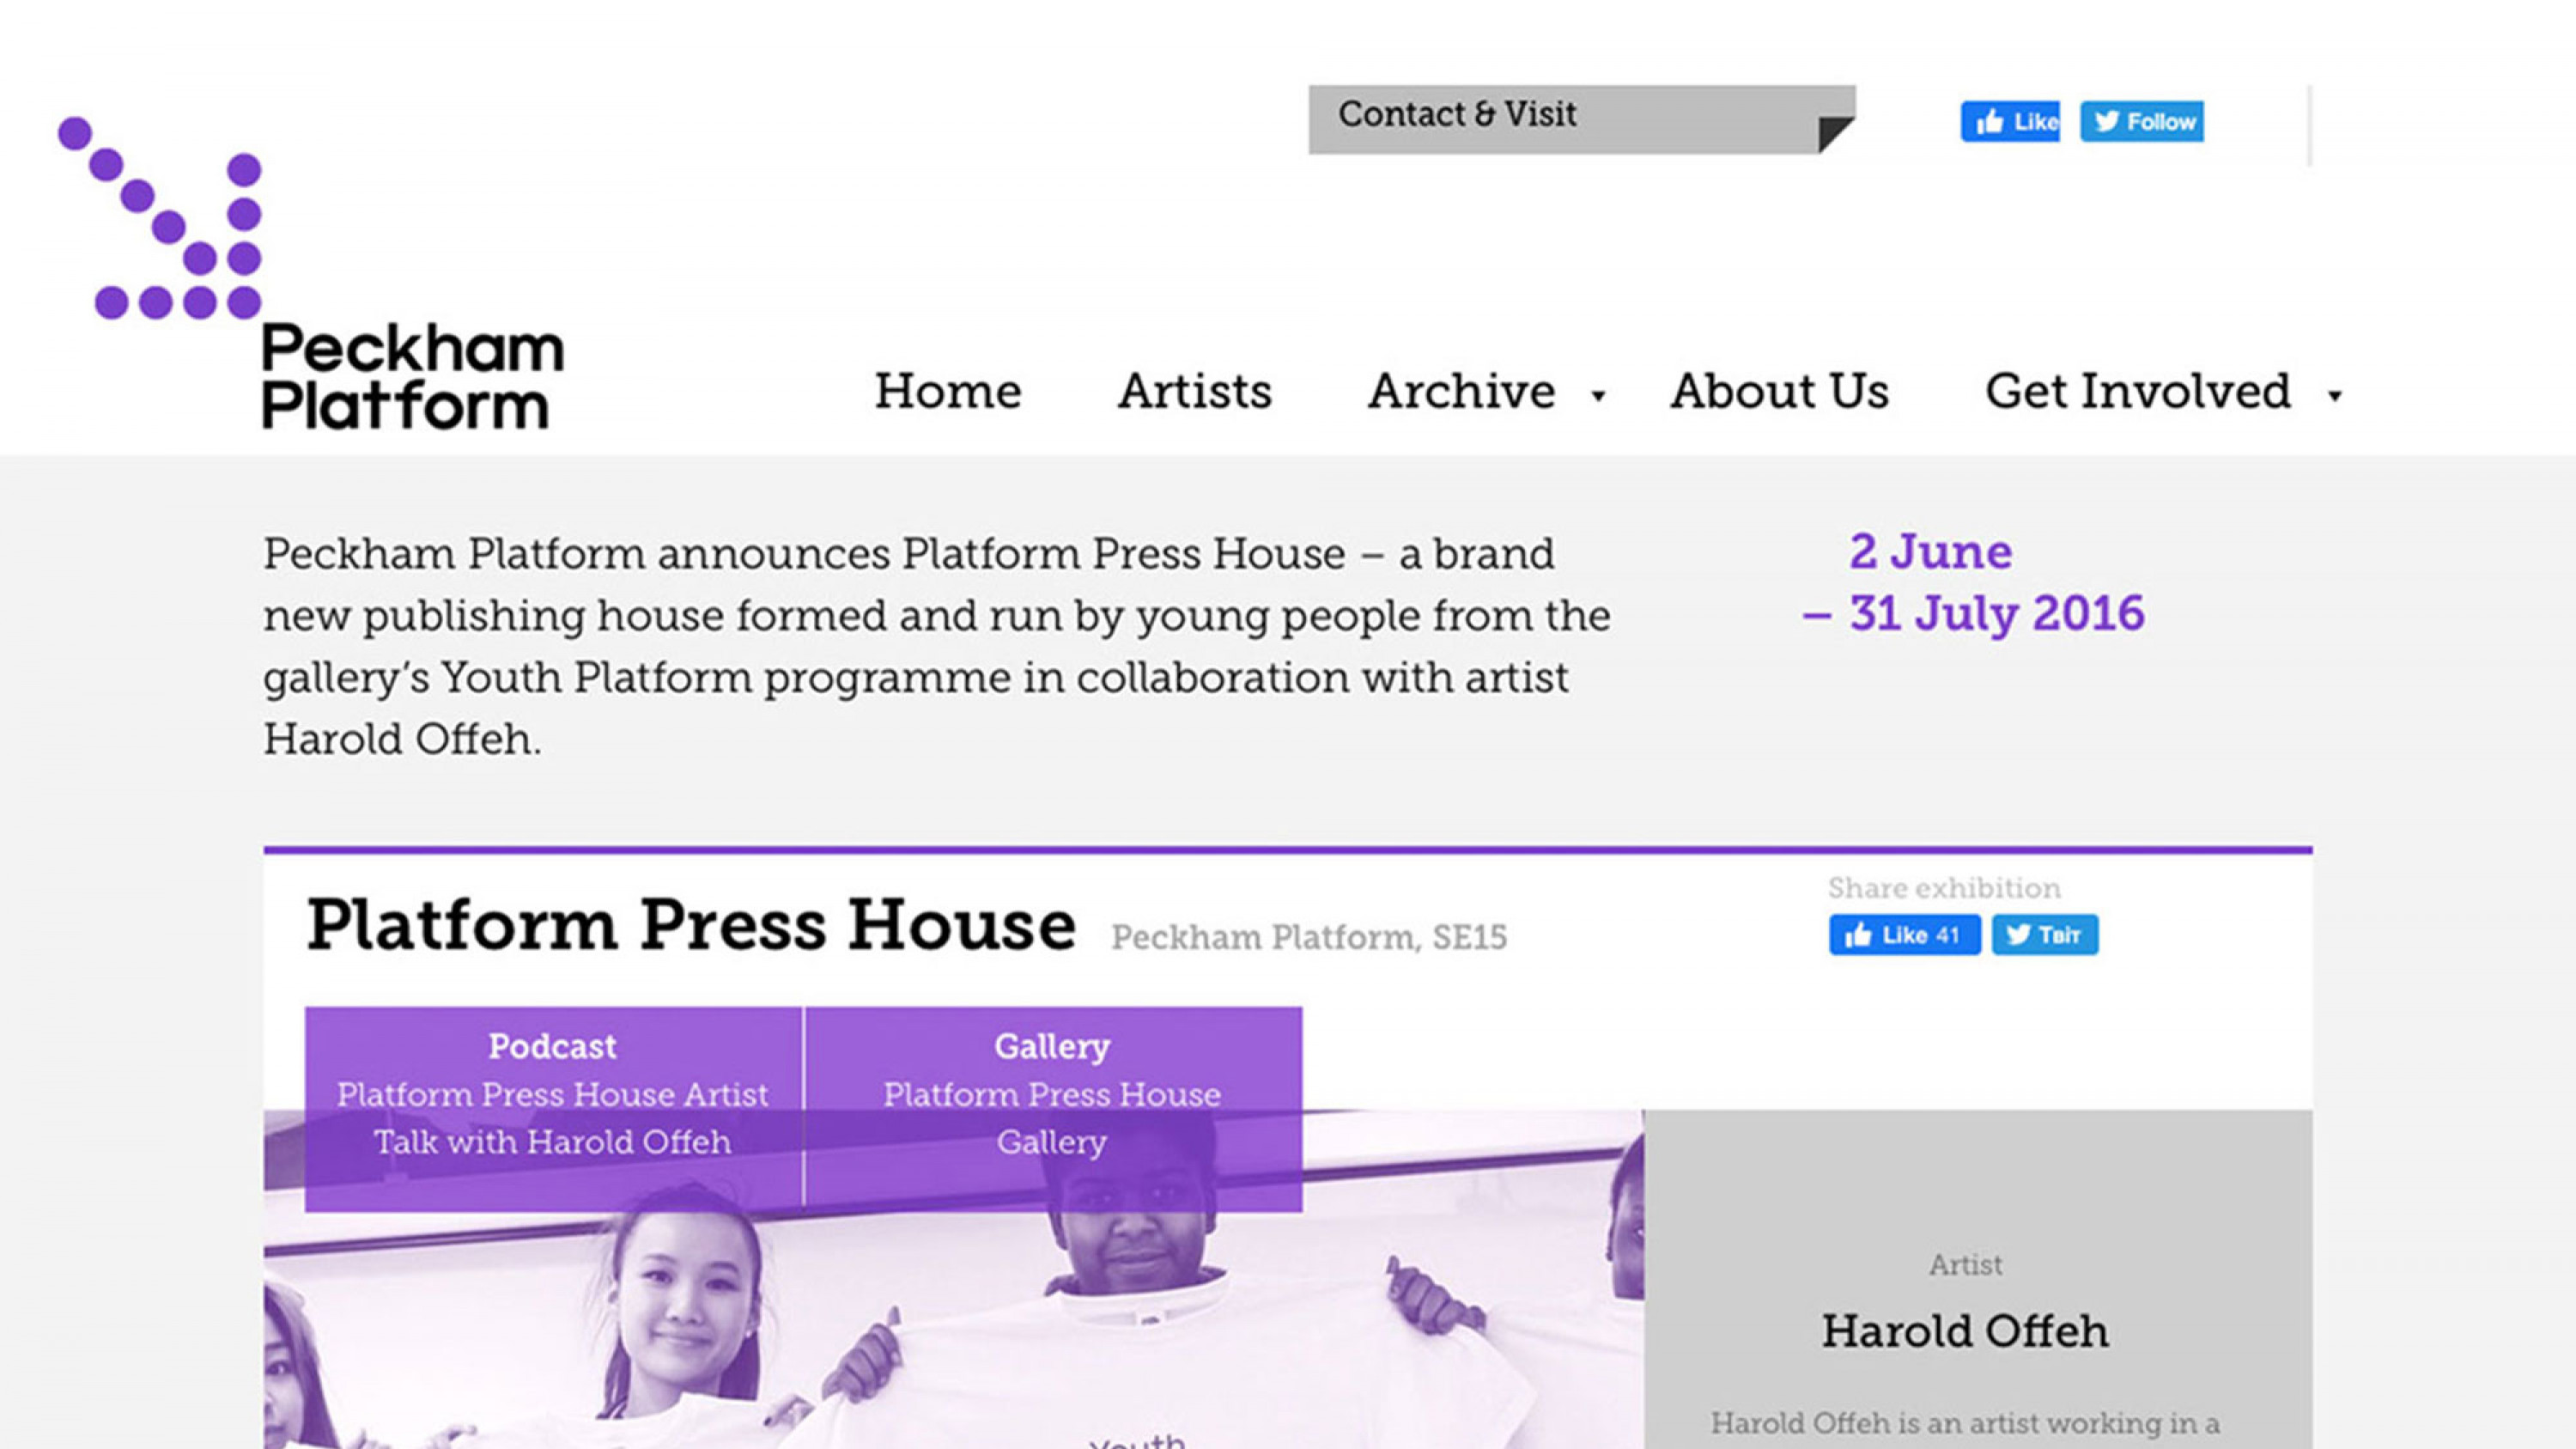Open the About Us page
Image resolution: width=2576 pixels, height=1449 pixels.
tap(1779, 391)
